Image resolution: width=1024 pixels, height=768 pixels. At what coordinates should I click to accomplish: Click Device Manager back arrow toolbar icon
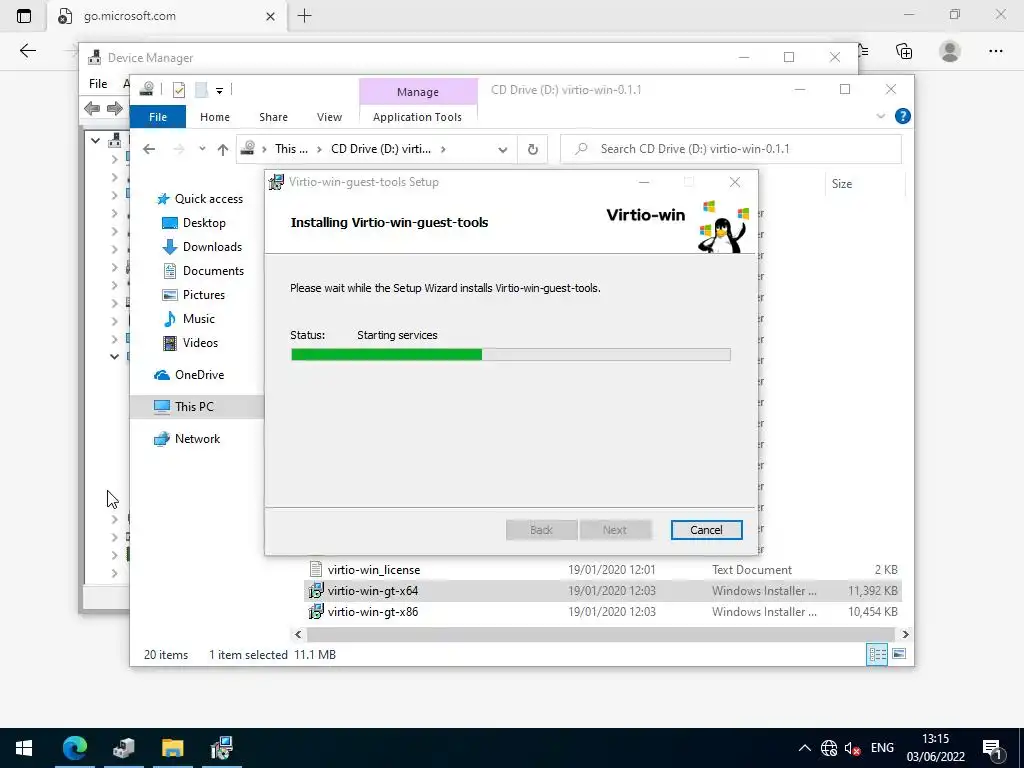(92, 108)
